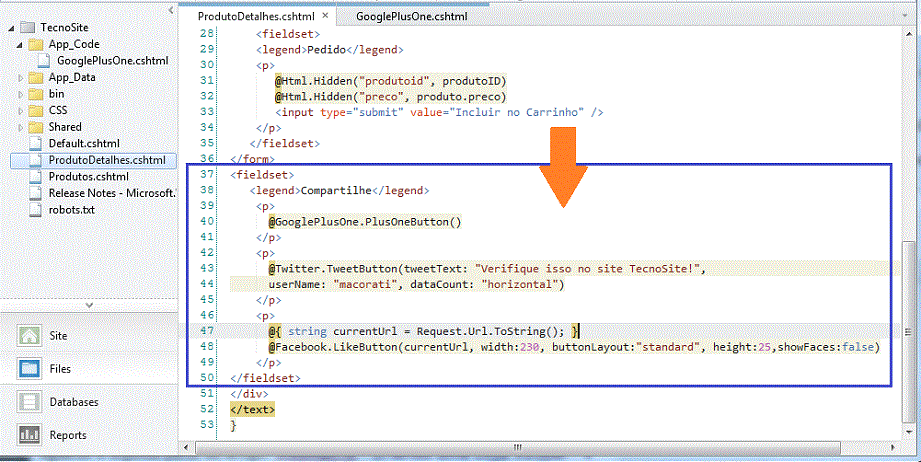Click line number 47 in the gutter
Screen dimensions: 921x462
(207, 331)
